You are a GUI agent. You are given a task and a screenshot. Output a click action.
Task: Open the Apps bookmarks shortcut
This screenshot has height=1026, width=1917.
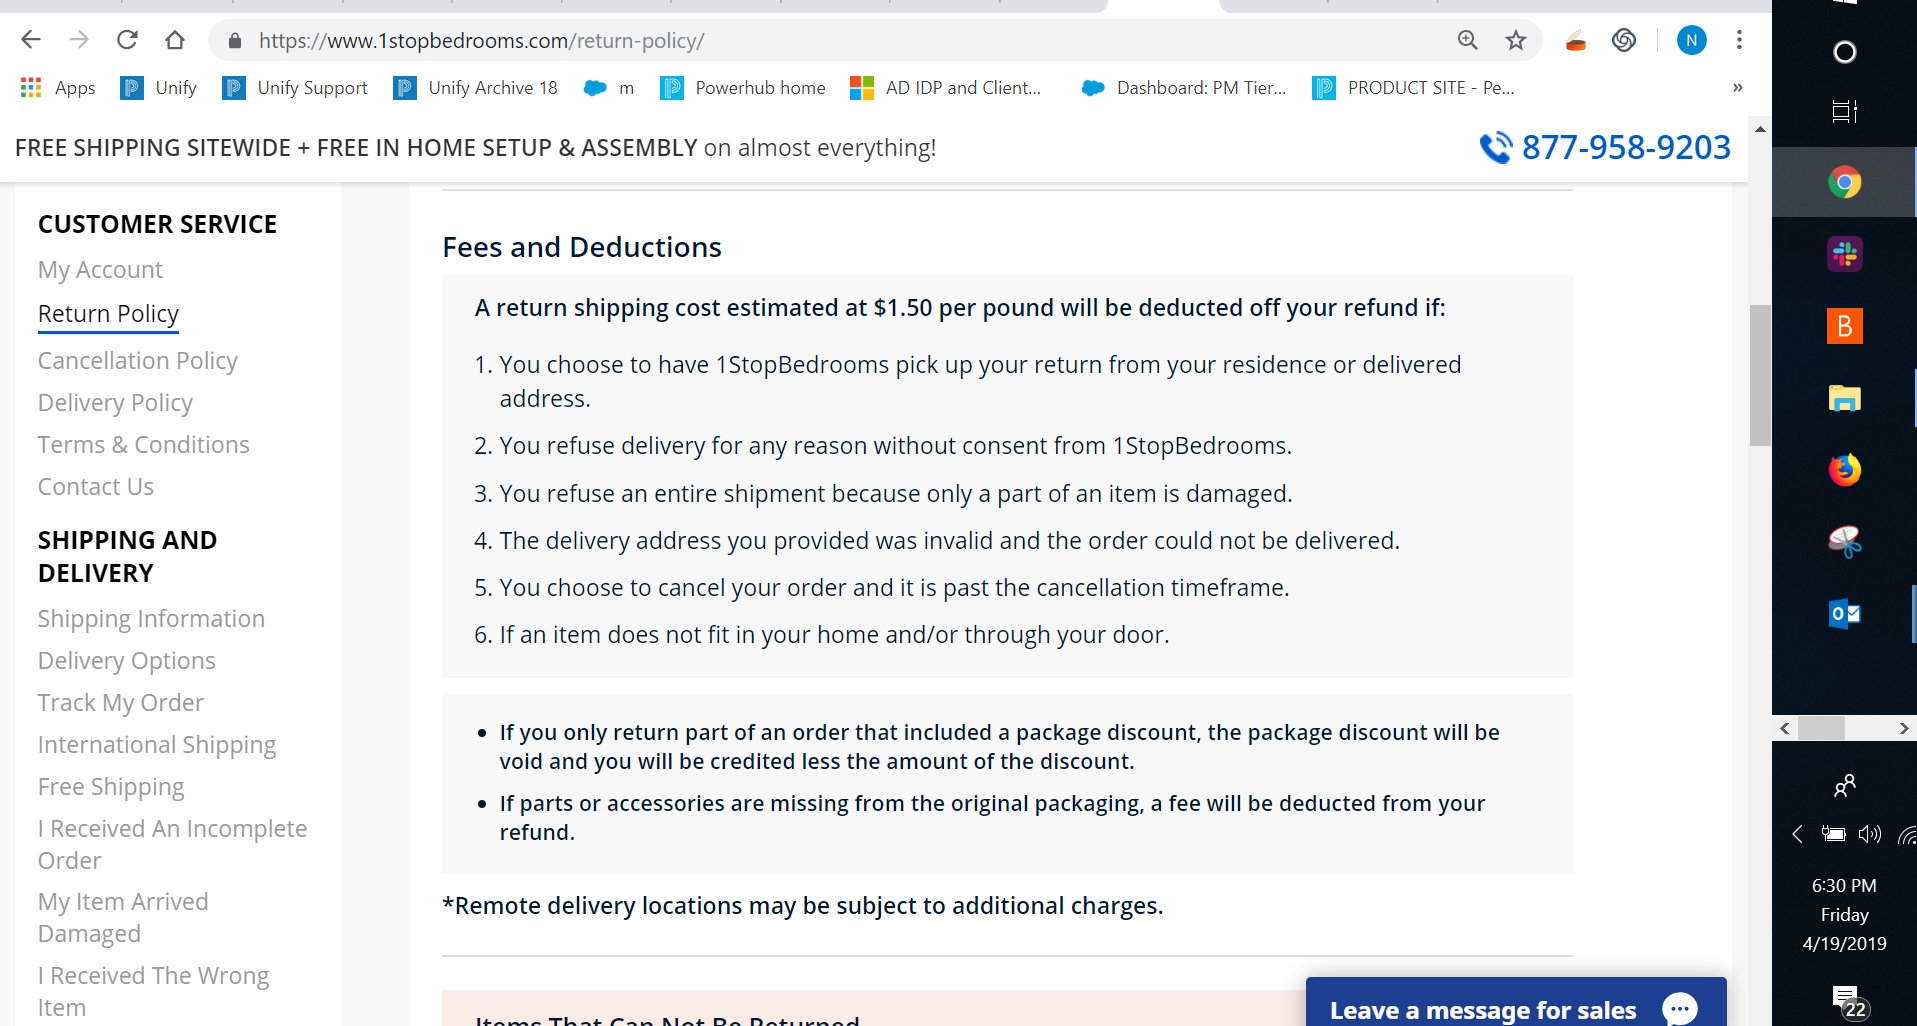coord(58,88)
